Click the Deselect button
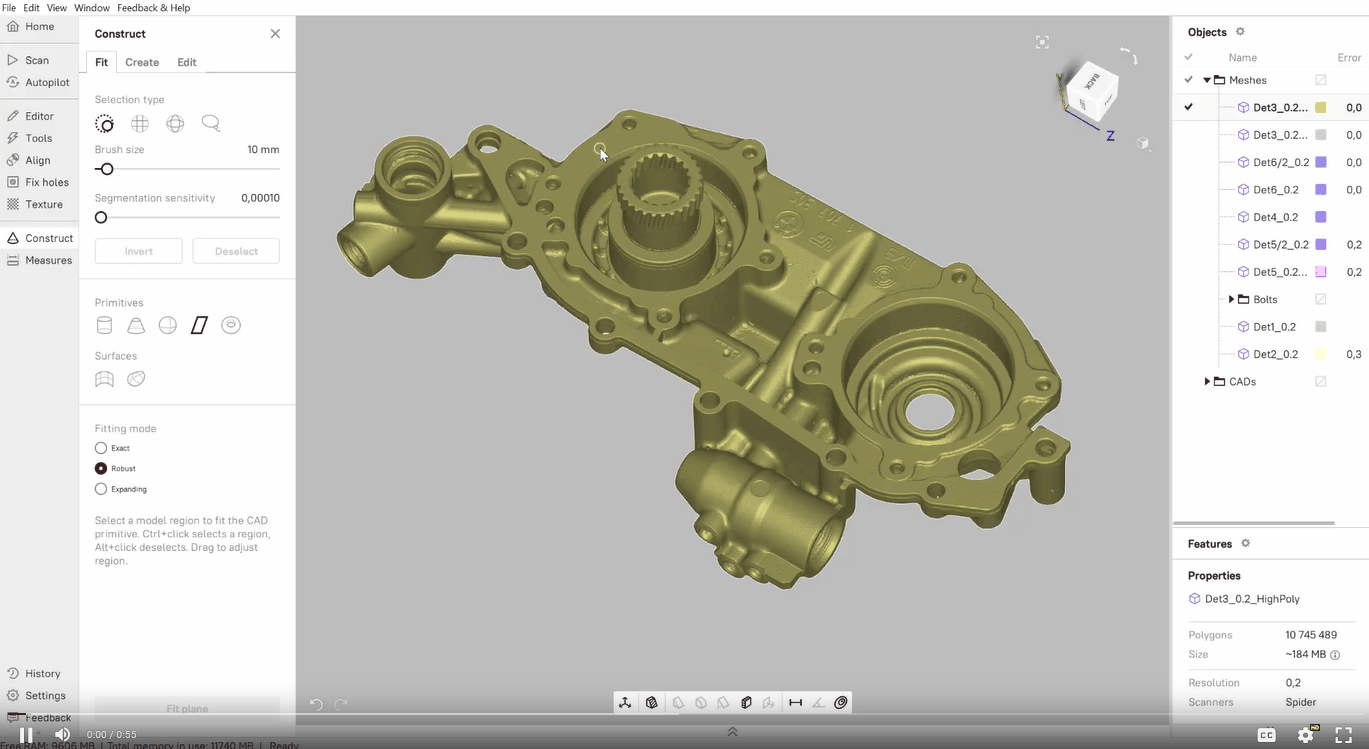1369x749 pixels. coord(236,251)
